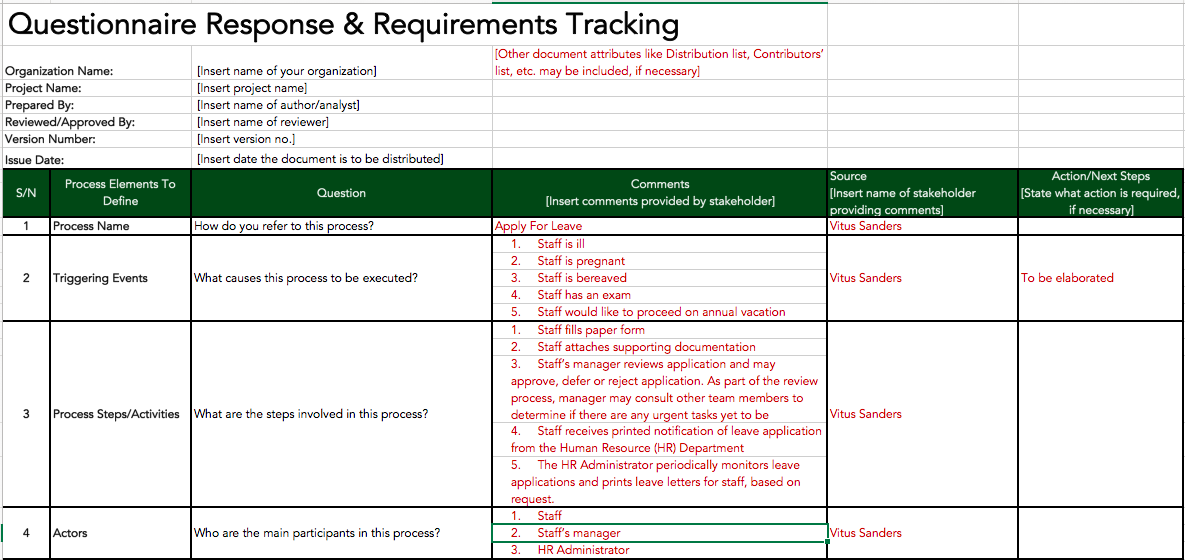This screenshot has width=1185, height=560.
Task: Click the 'Process Name' cell
Action: tap(121, 226)
